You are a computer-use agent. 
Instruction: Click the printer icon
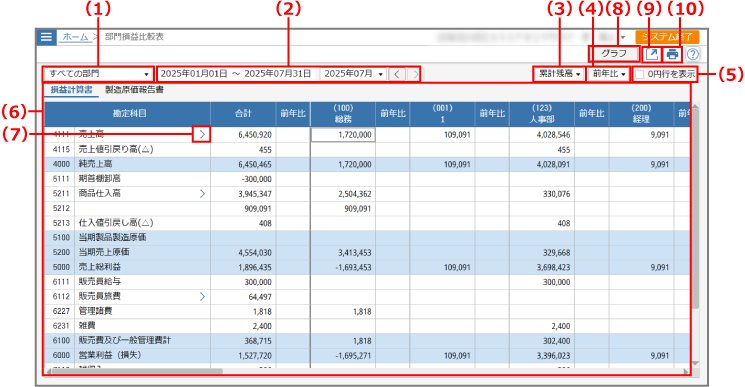[672, 54]
